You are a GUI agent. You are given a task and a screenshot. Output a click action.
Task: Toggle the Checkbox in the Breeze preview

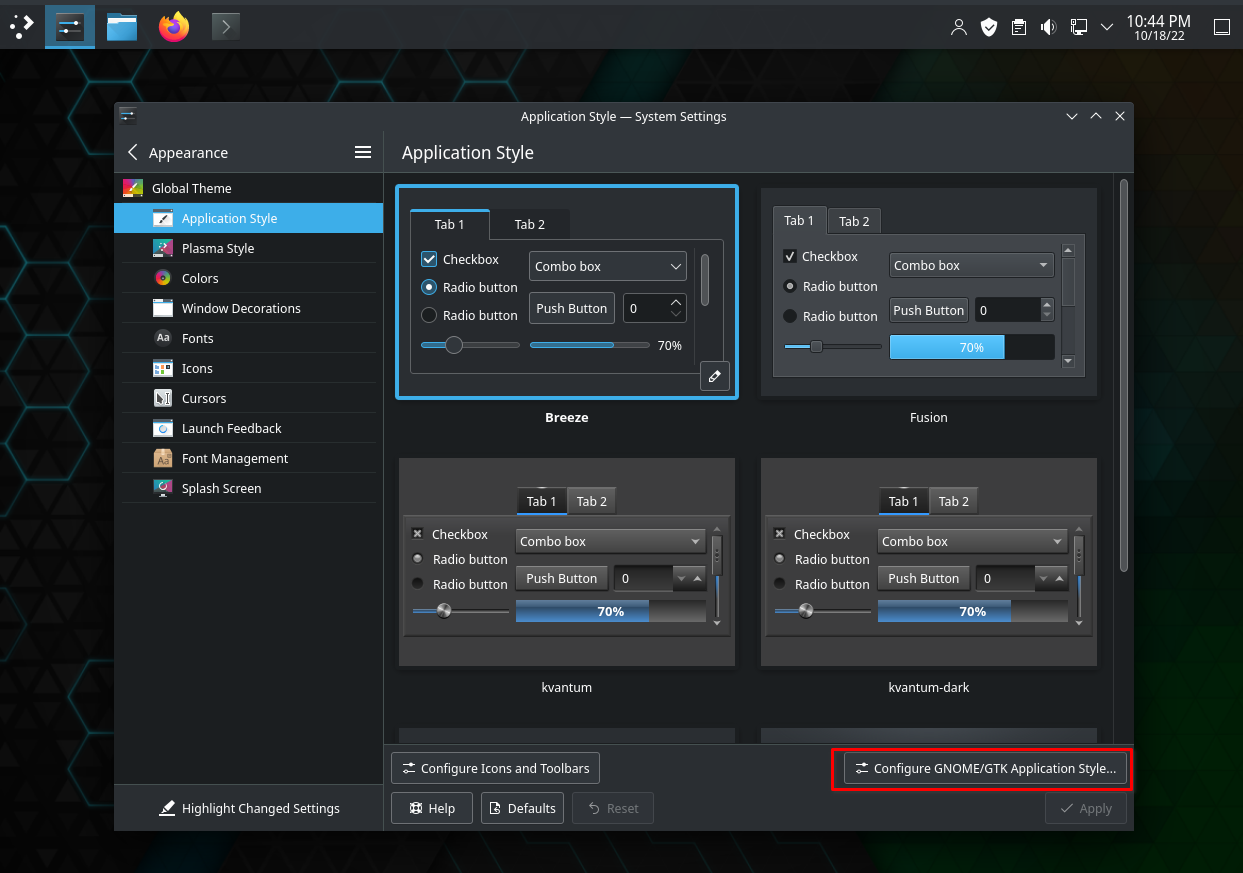(429, 259)
